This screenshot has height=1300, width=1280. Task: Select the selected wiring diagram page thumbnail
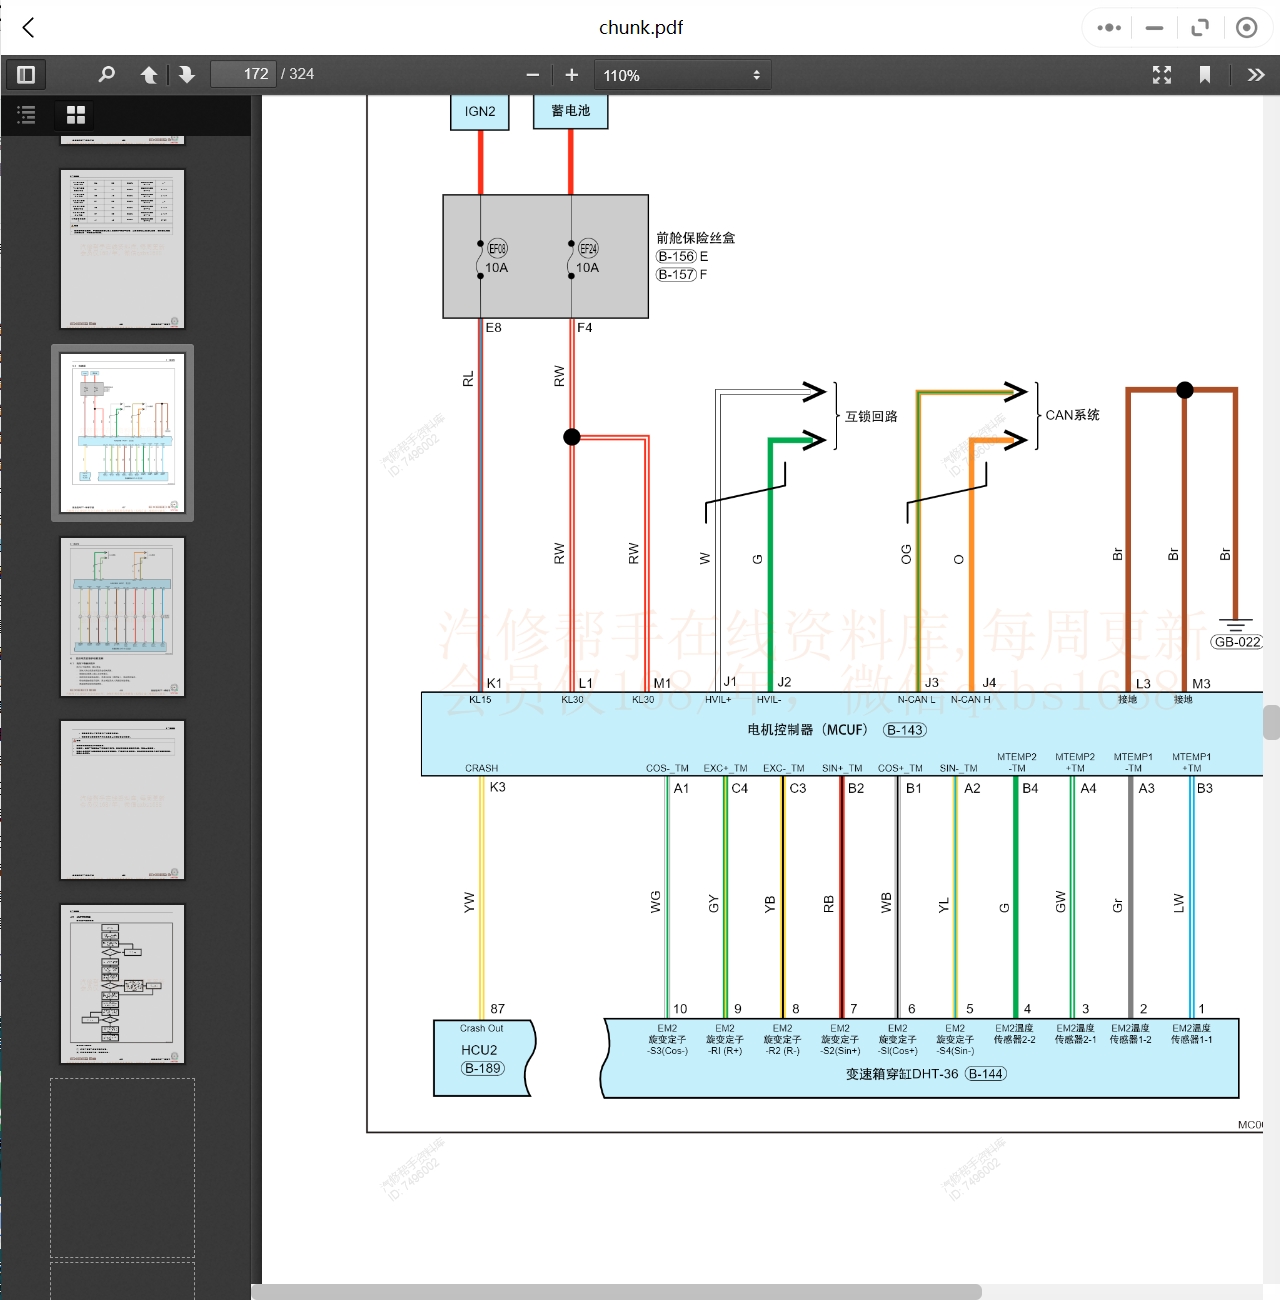click(x=123, y=433)
